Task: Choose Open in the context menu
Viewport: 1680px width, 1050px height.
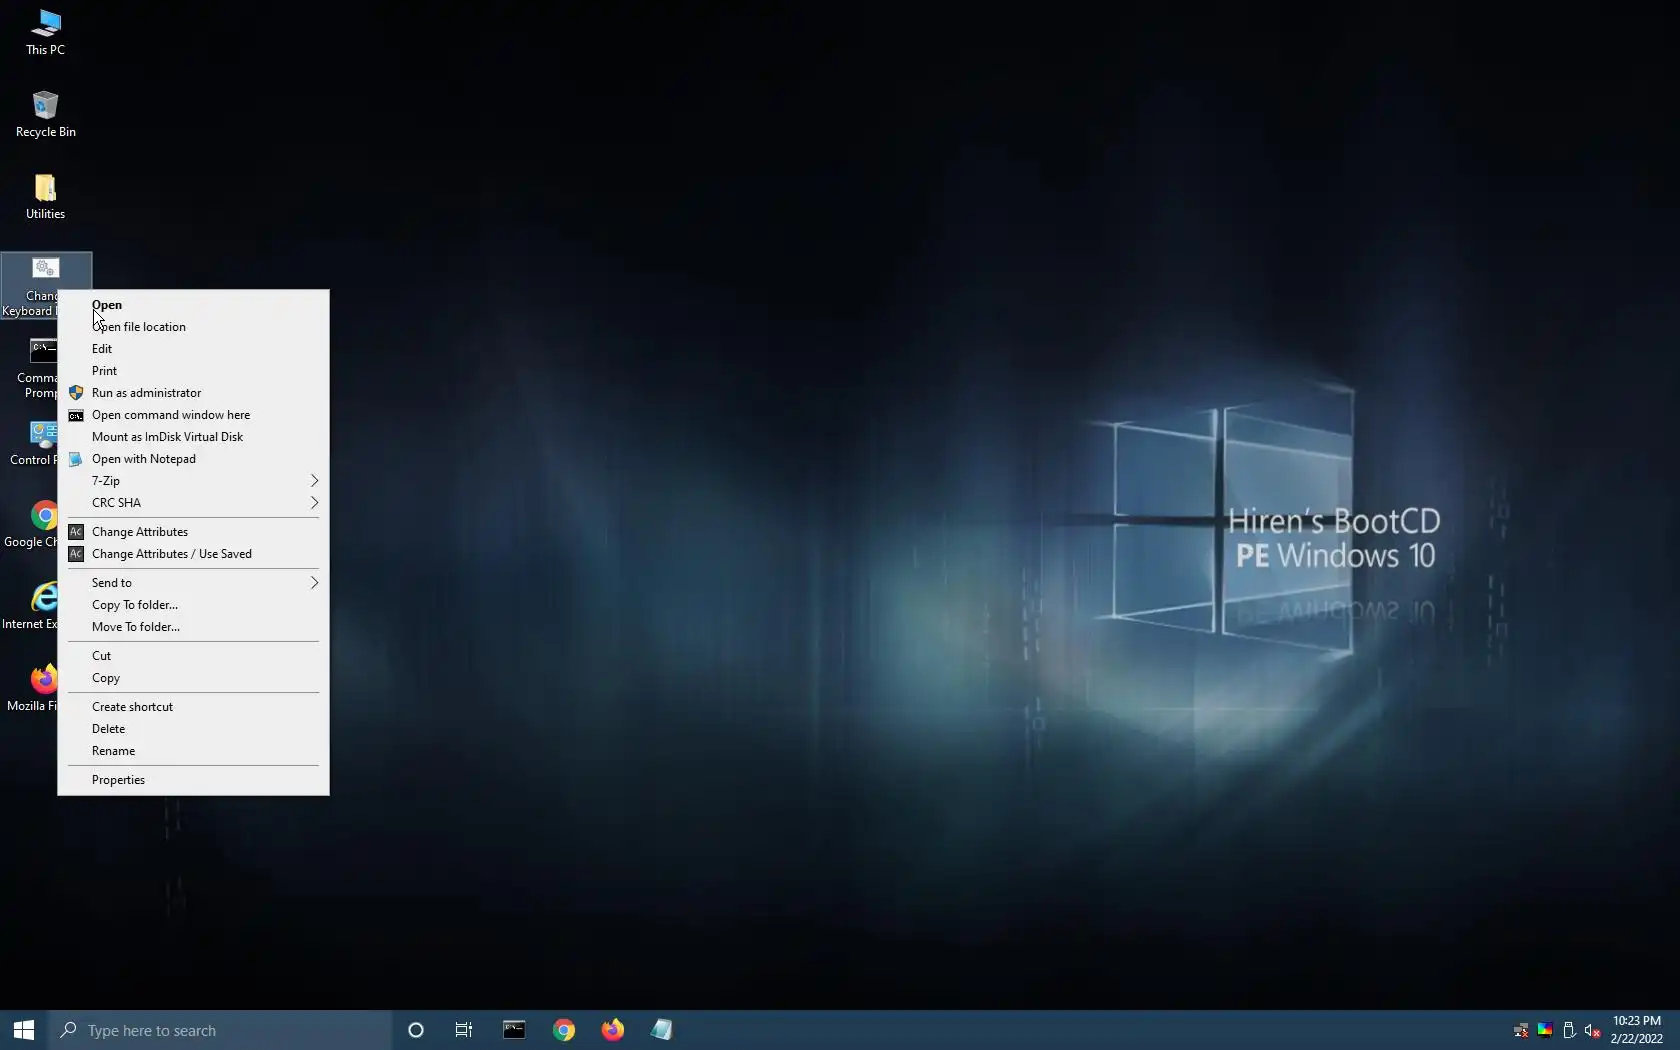Action: (x=193, y=305)
